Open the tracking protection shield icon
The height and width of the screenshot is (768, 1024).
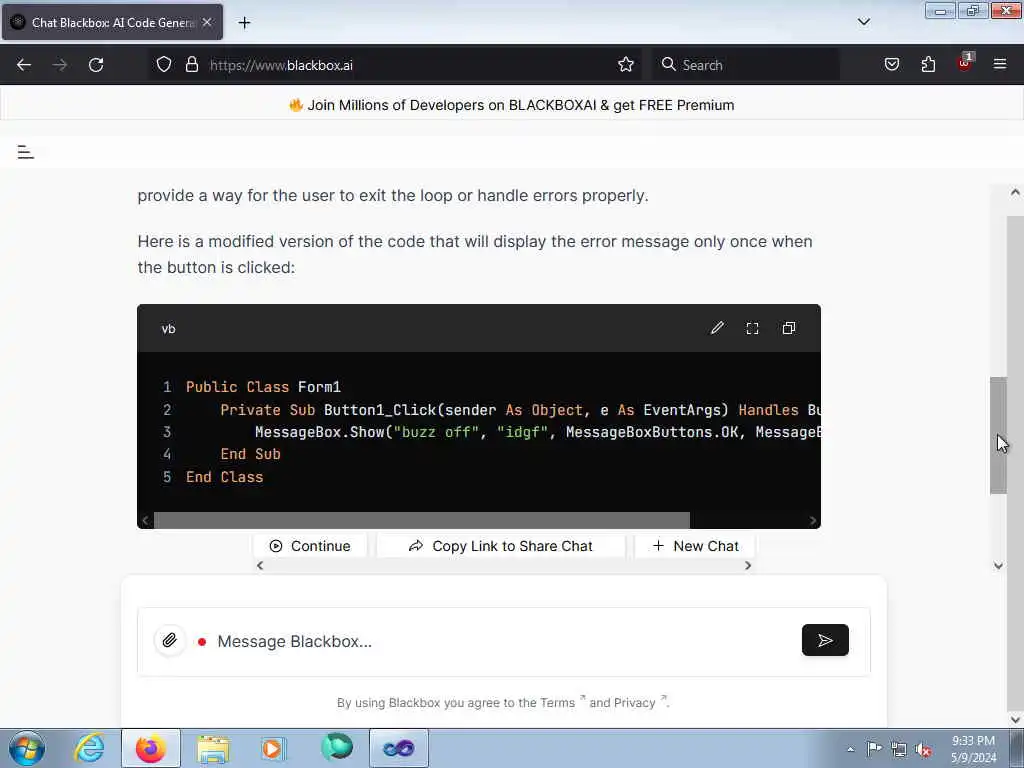(x=164, y=65)
